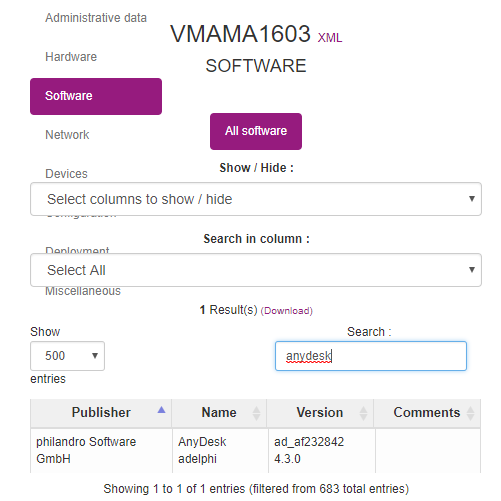The width and height of the screenshot is (501, 501).
Task: Go to the Network section
Action: [x=67, y=135]
